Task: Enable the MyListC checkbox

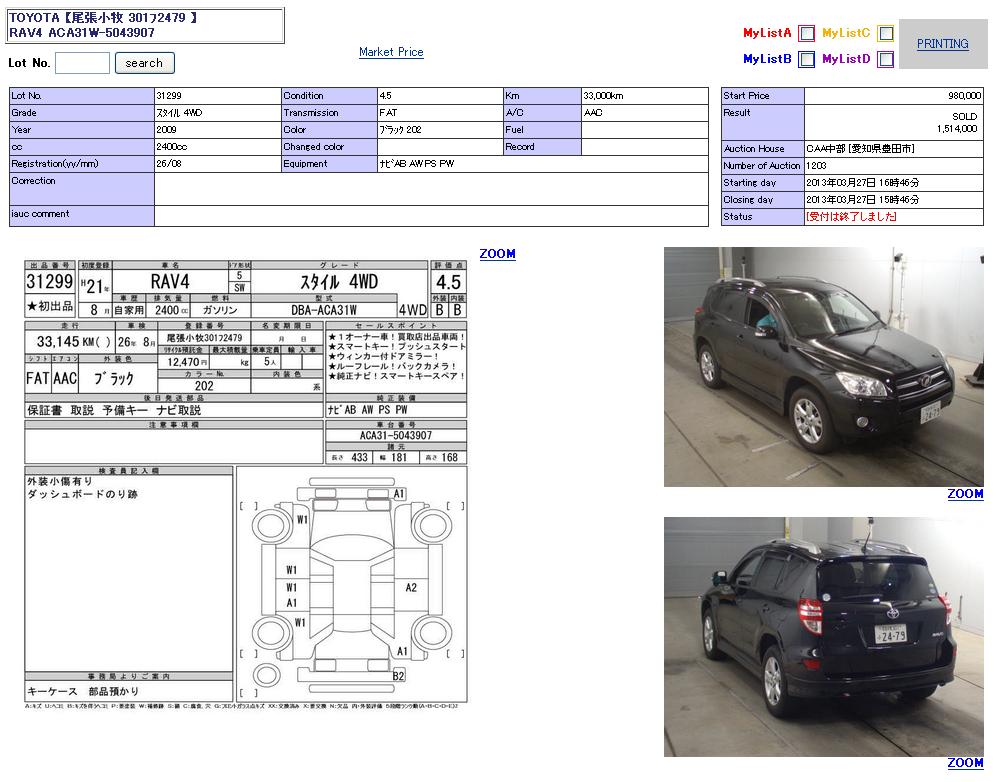Action: coord(885,34)
